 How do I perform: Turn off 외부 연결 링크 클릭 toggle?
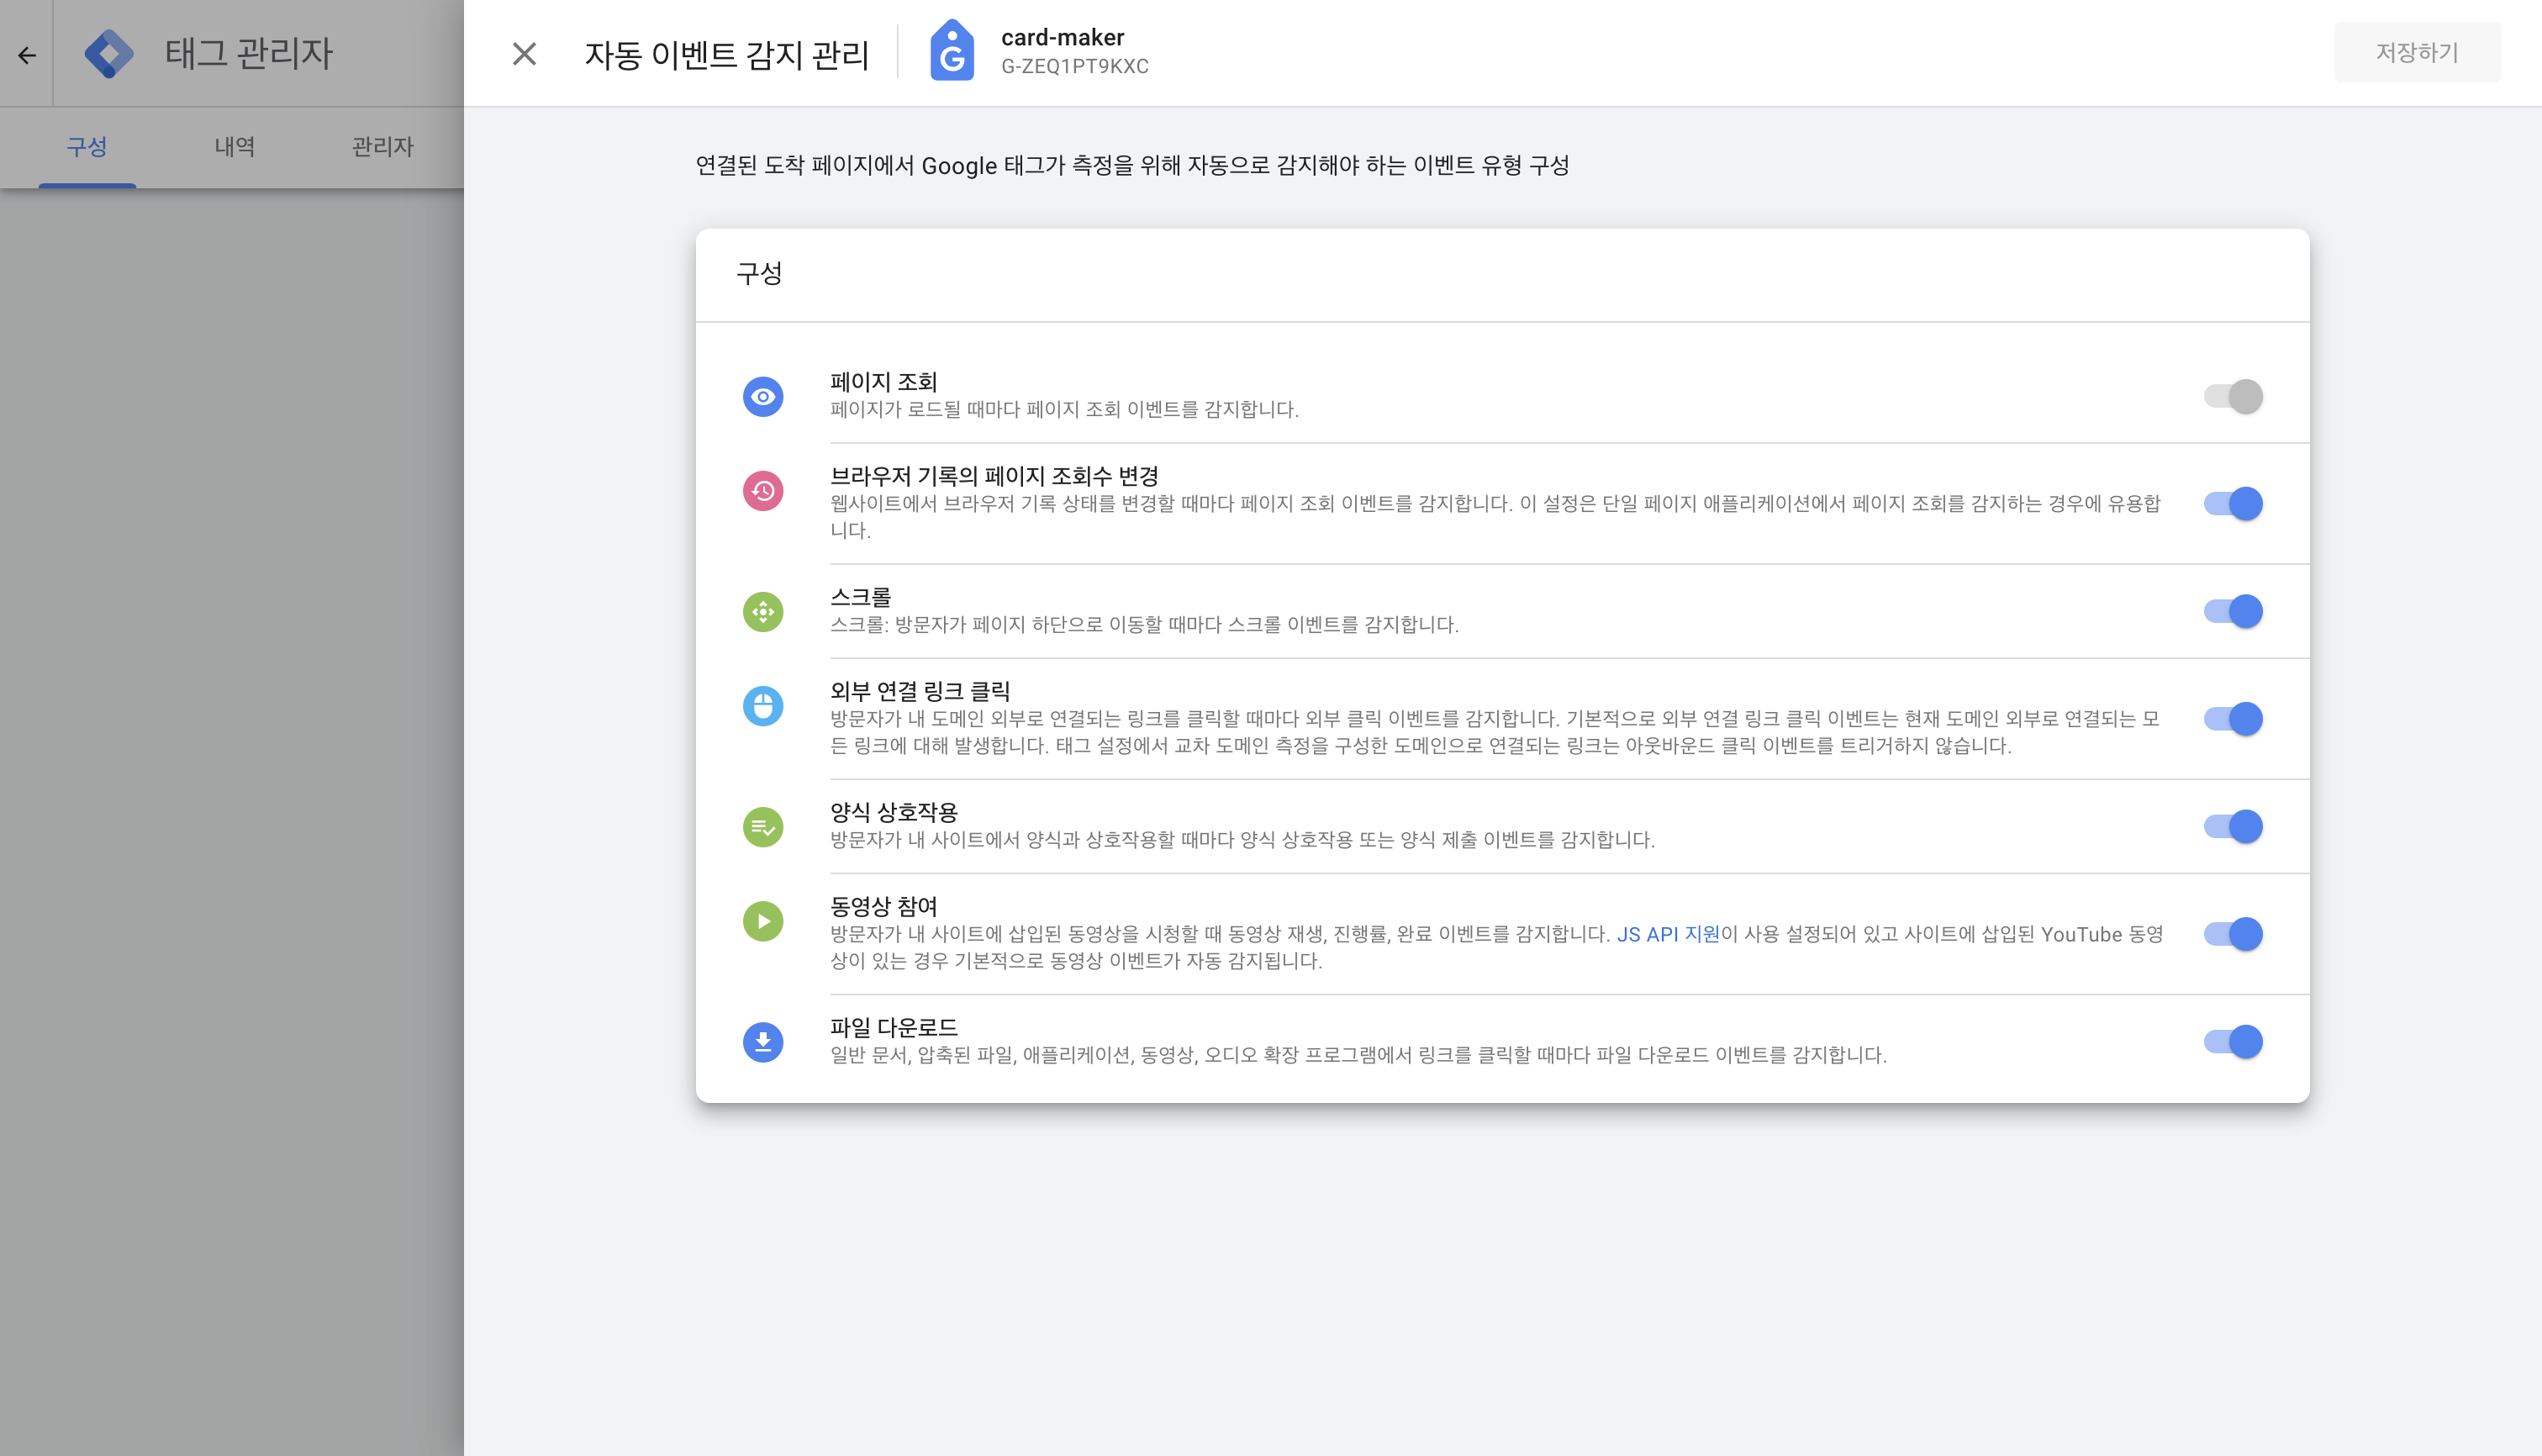coord(2232,719)
